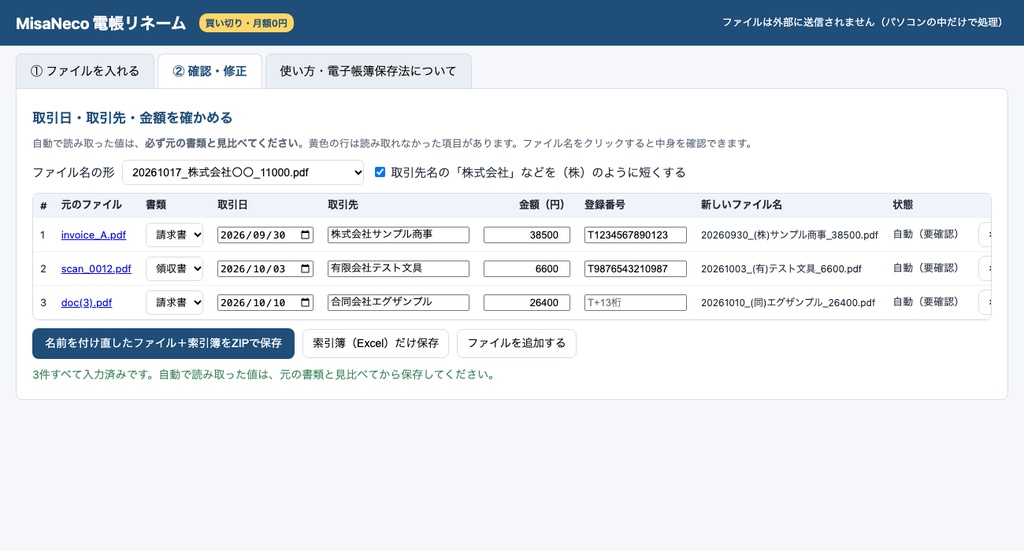
Task: Switch to ① ファイルを入れる tab
Action: 85,71
